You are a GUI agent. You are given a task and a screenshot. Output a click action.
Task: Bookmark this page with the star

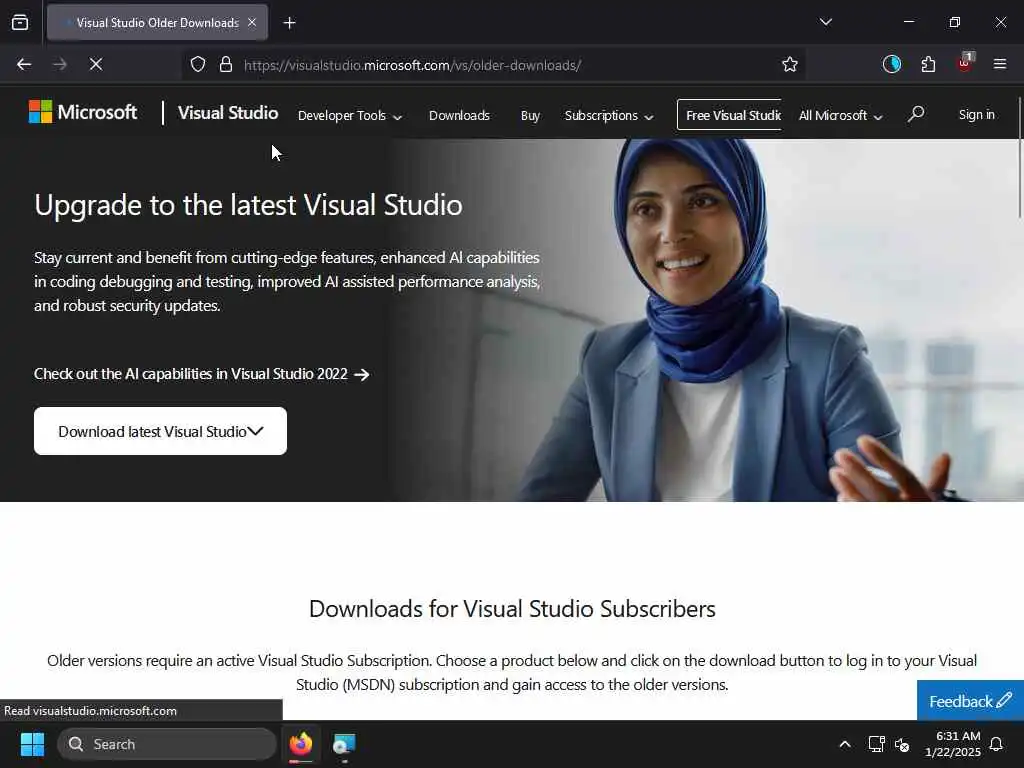tap(790, 64)
